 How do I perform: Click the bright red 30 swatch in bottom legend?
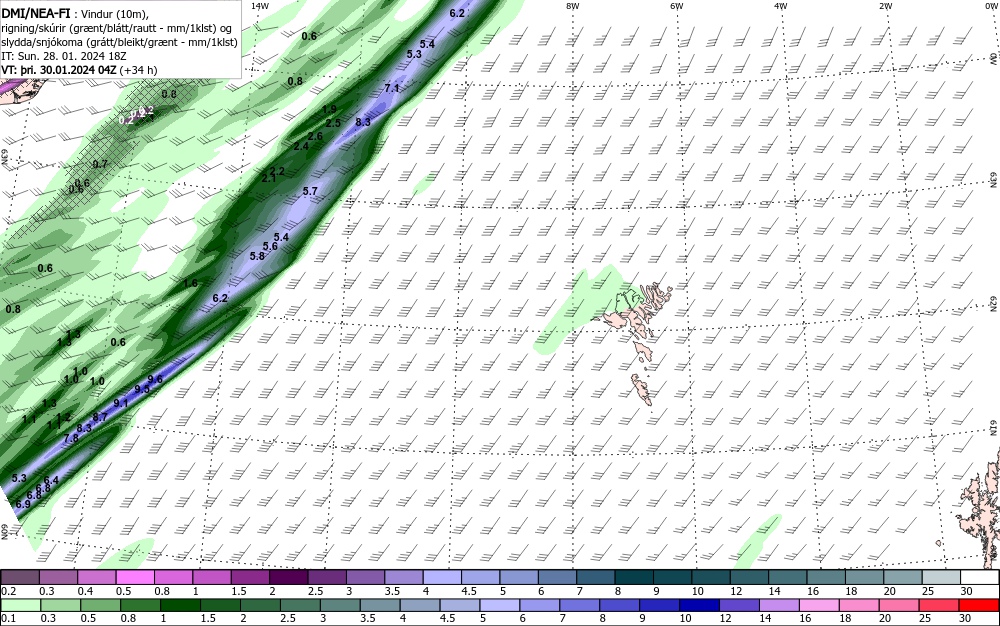click(978, 605)
